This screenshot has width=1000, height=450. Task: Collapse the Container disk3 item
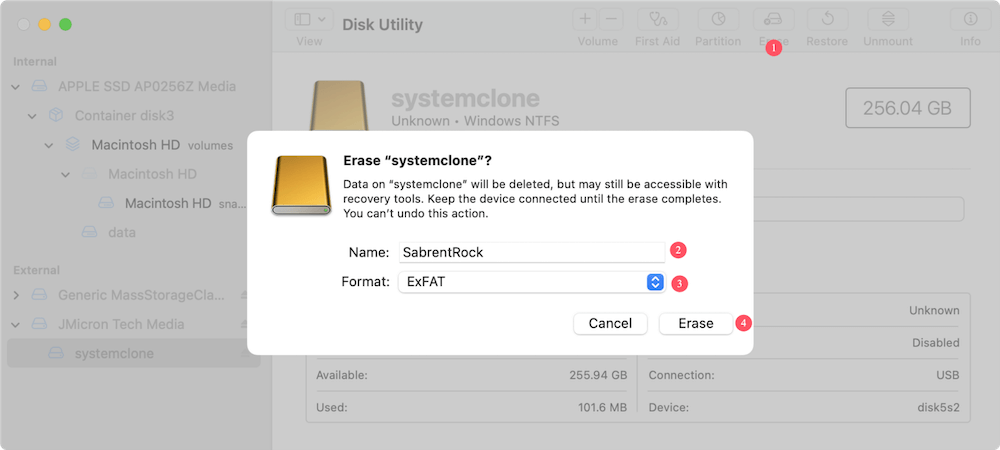(32, 116)
